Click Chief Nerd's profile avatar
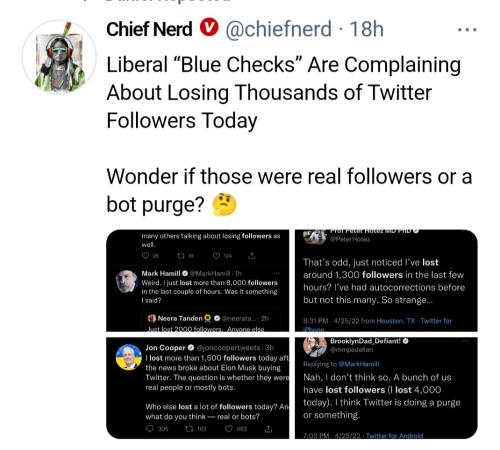 (x=59, y=57)
